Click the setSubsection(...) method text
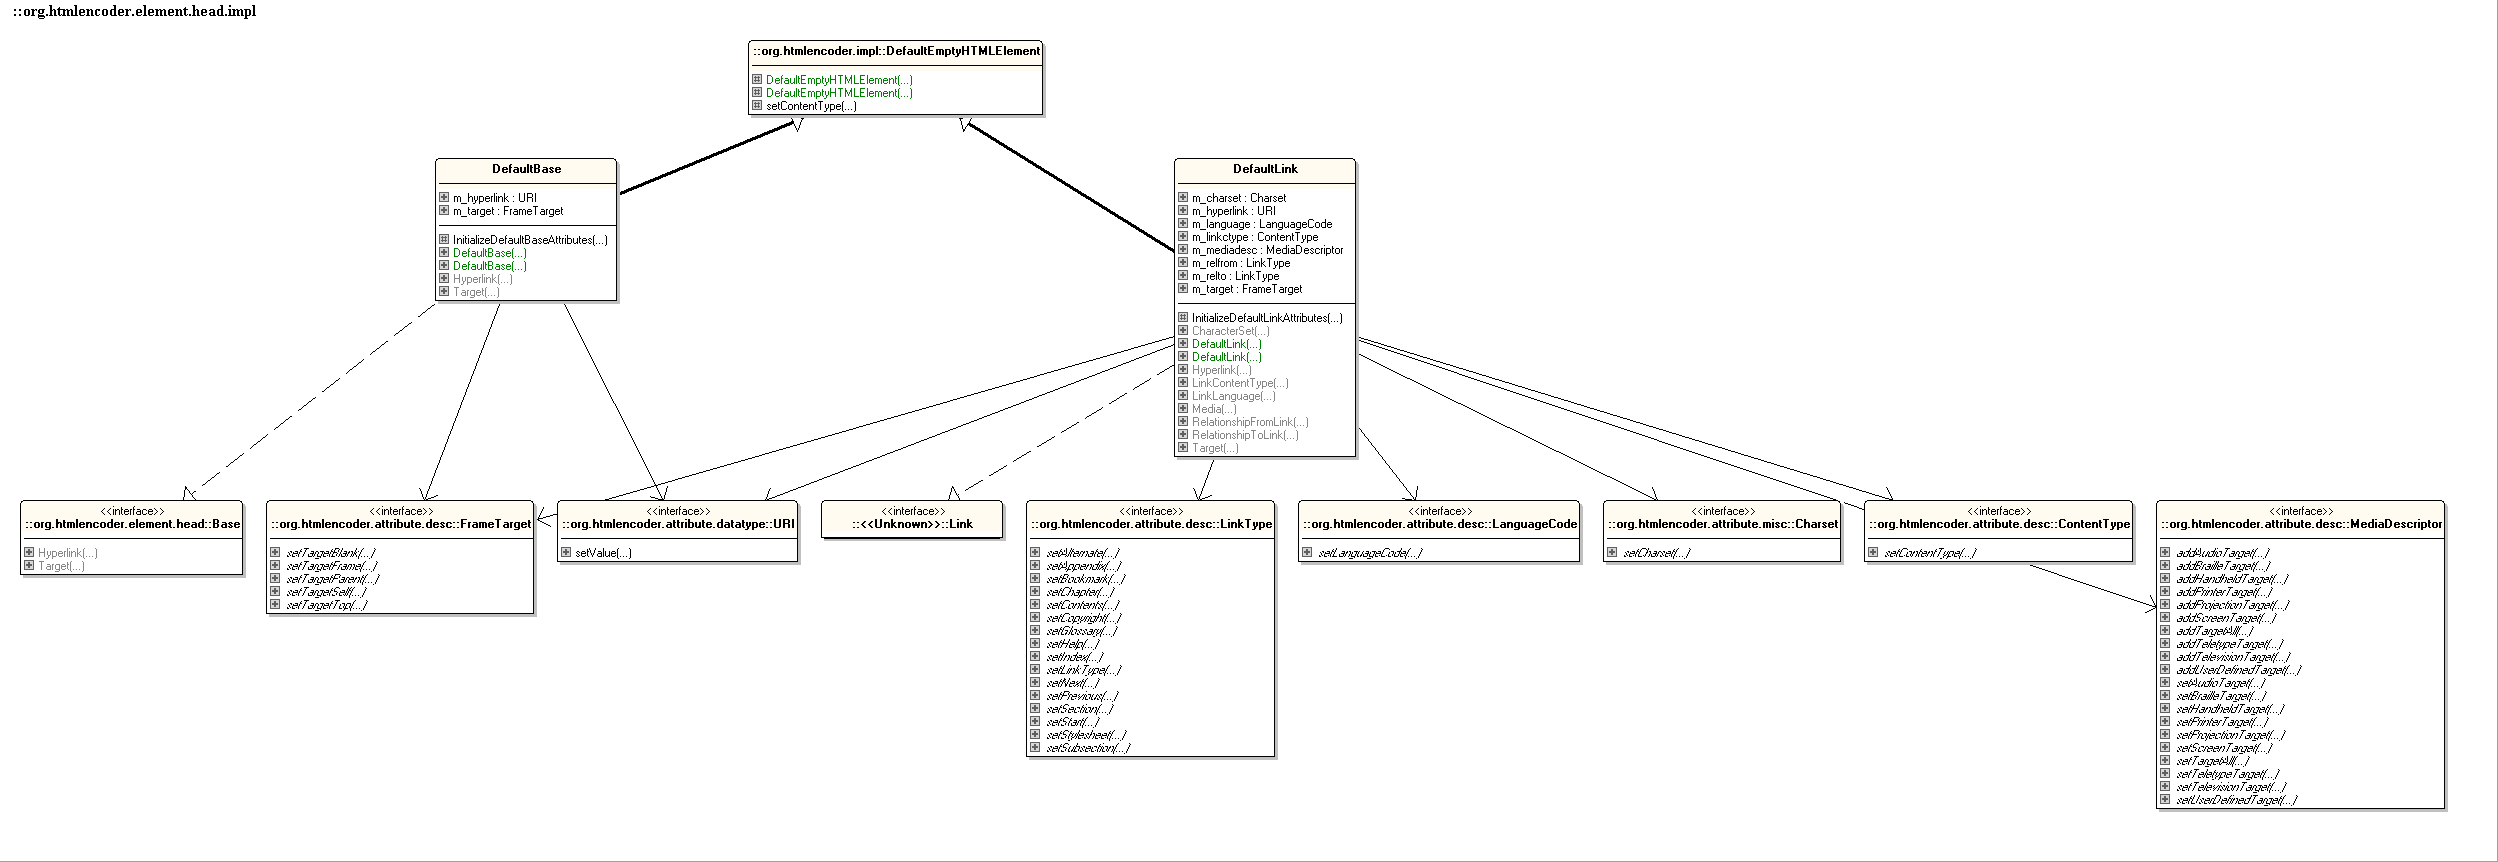Screen dimensions: 2498x862 point(1088,748)
